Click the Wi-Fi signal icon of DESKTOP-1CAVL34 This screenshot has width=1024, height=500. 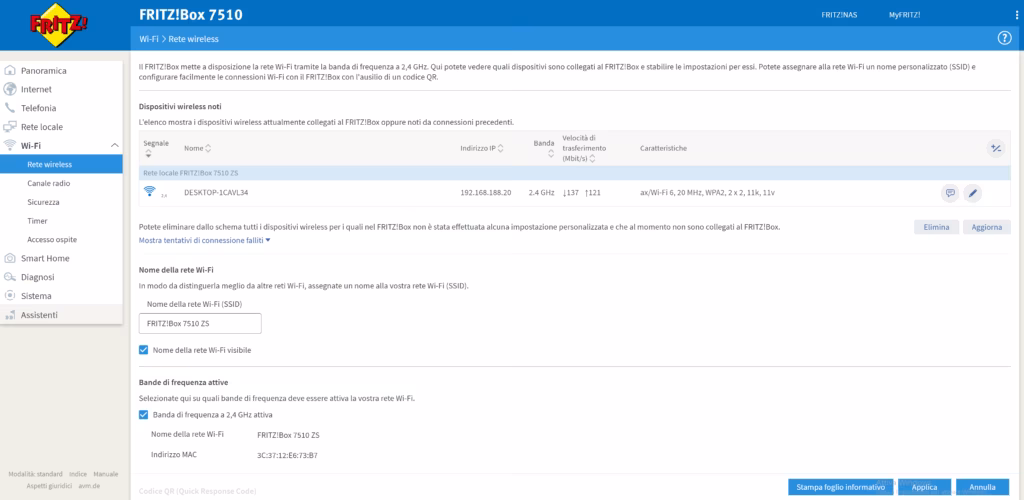[150, 191]
